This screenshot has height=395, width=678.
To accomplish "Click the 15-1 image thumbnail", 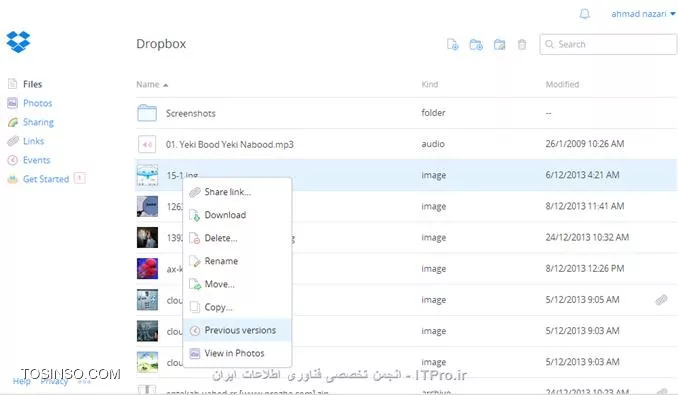I will (147, 175).
